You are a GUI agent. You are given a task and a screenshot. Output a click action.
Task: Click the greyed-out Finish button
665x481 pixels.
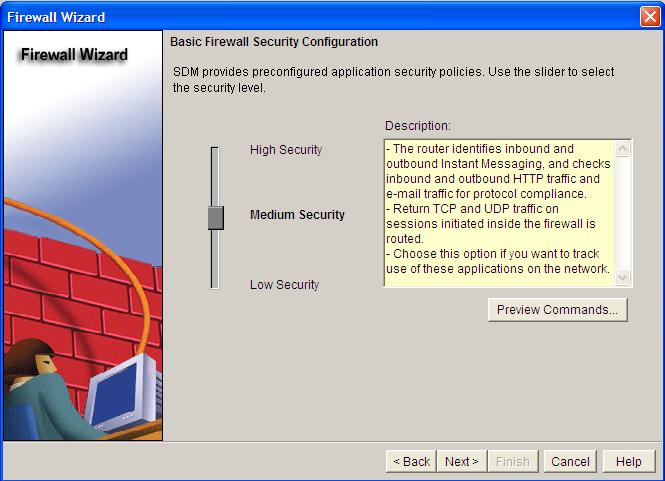click(x=513, y=461)
